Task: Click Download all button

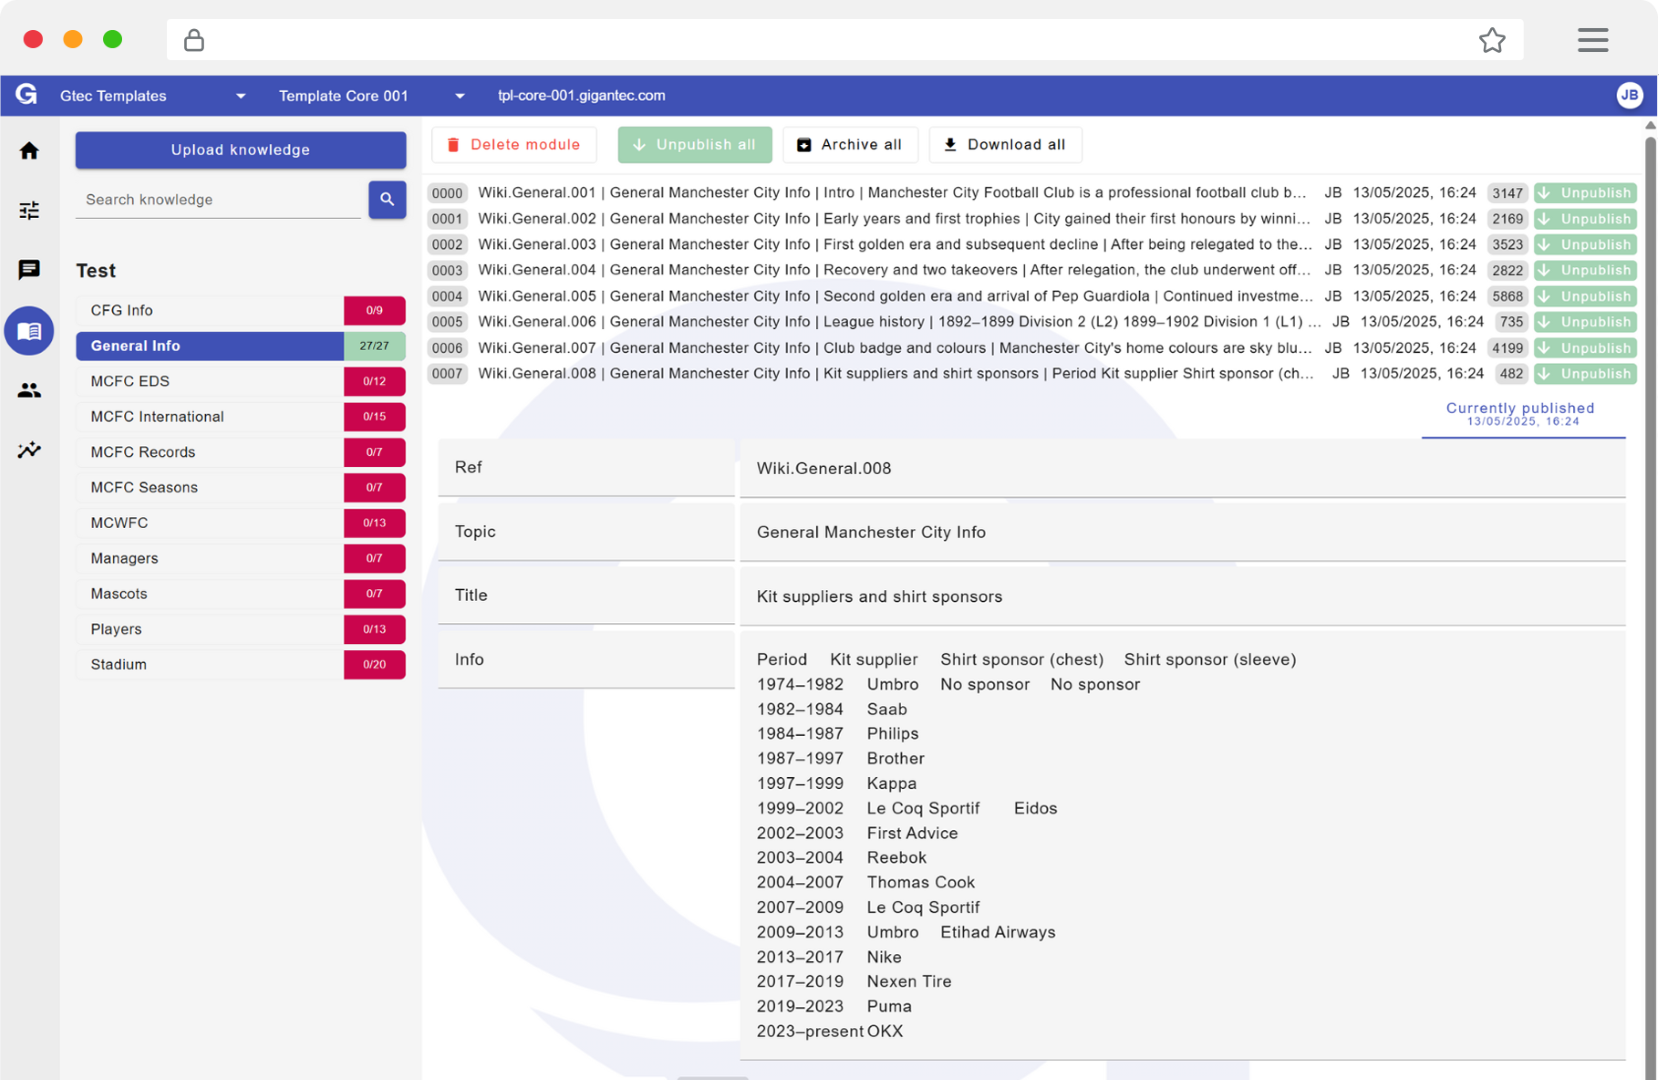Action: [1005, 145]
